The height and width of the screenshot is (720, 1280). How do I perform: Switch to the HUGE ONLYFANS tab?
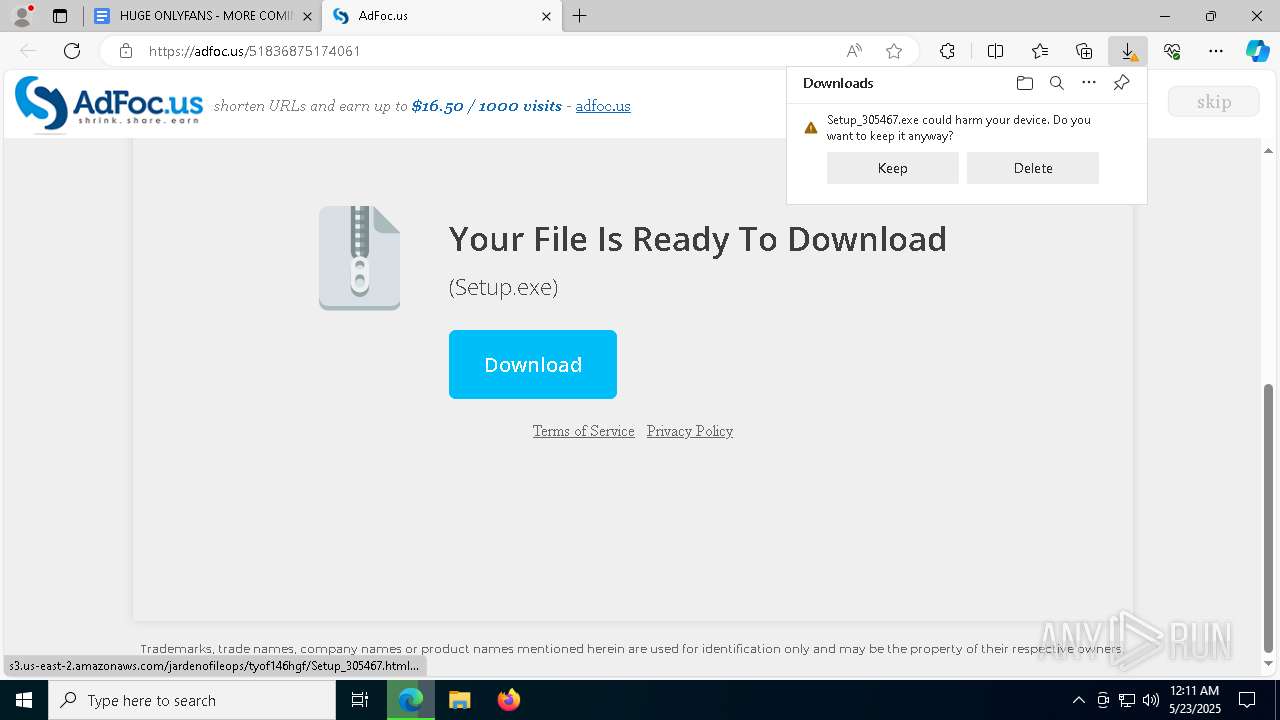point(205,16)
